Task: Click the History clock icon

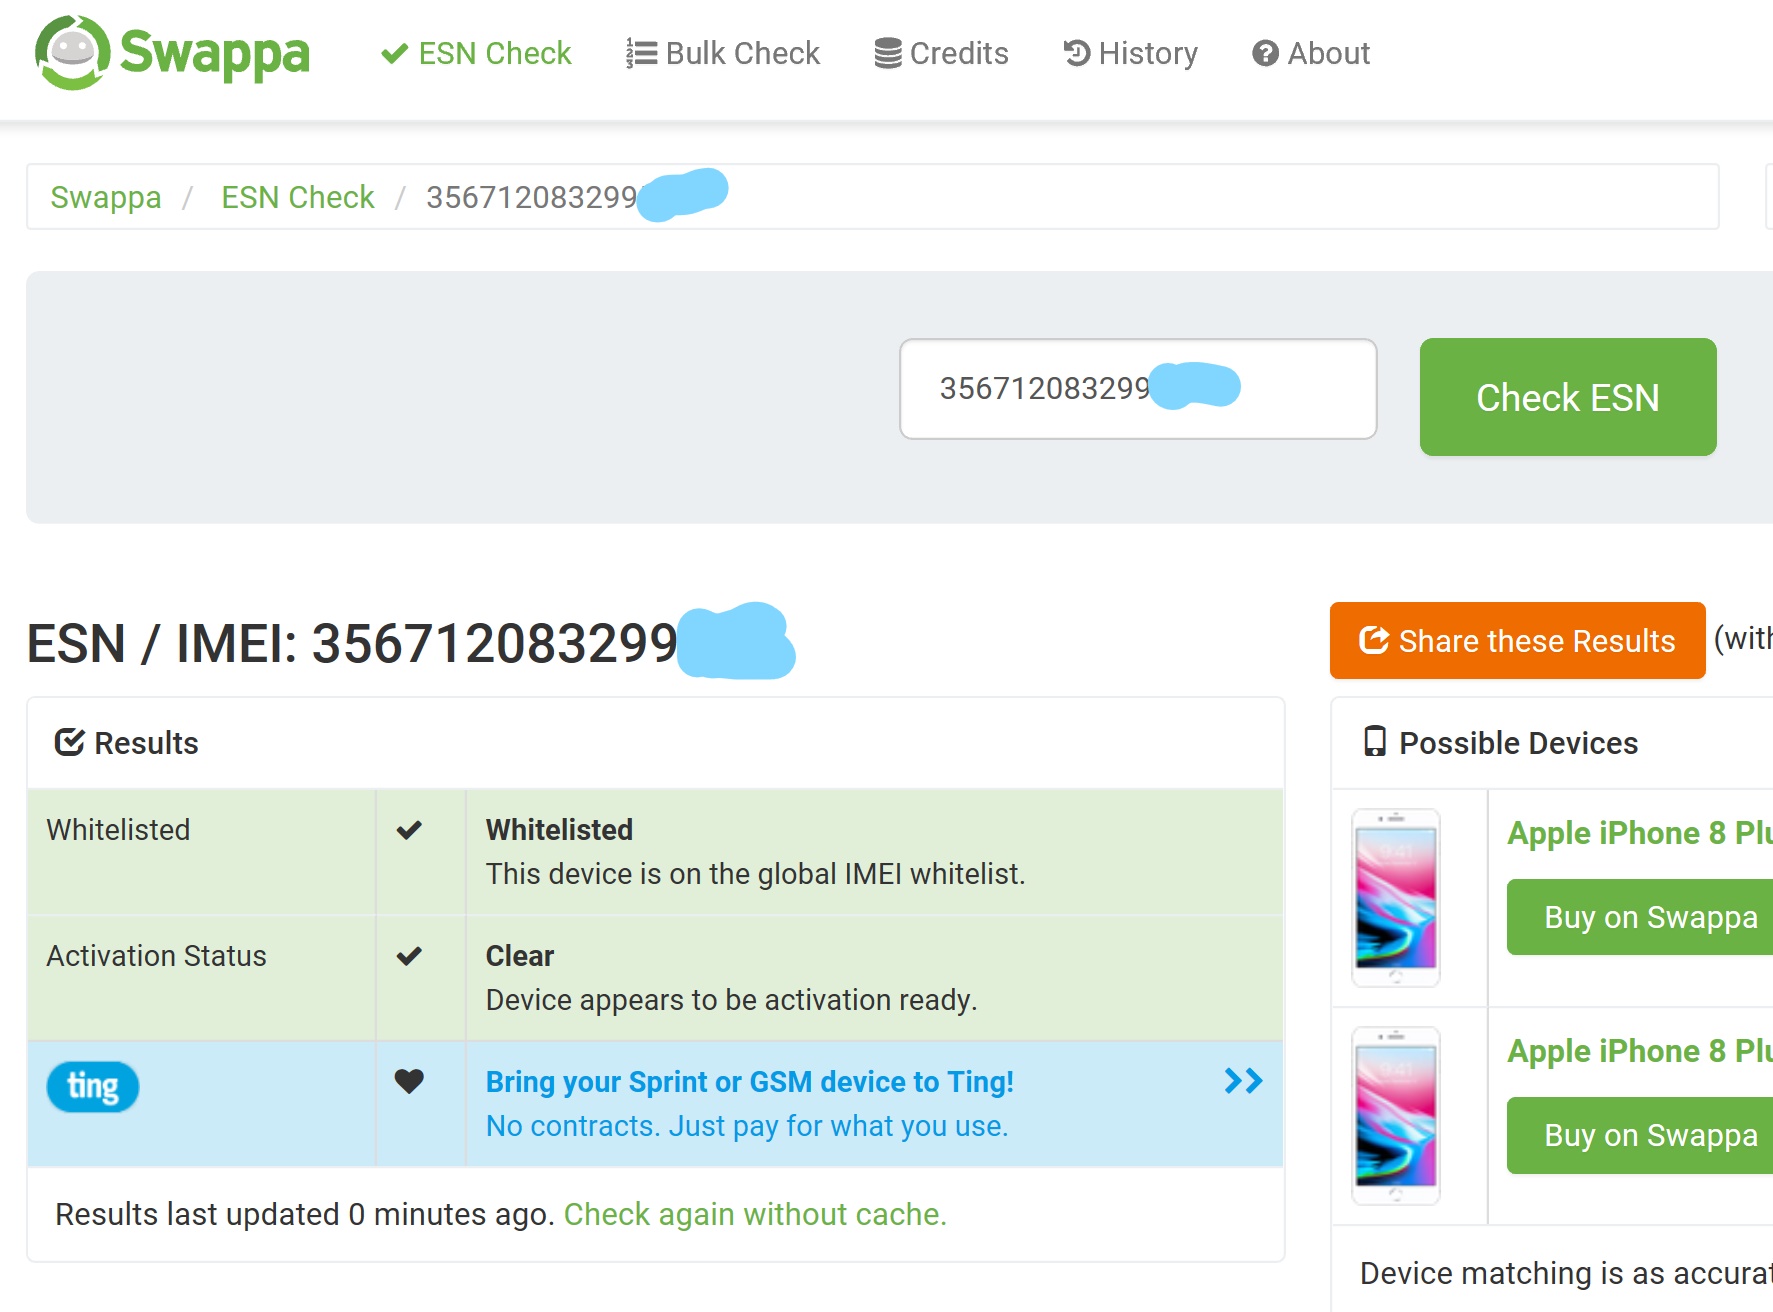Action: pyautogui.click(x=1076, y=53)
